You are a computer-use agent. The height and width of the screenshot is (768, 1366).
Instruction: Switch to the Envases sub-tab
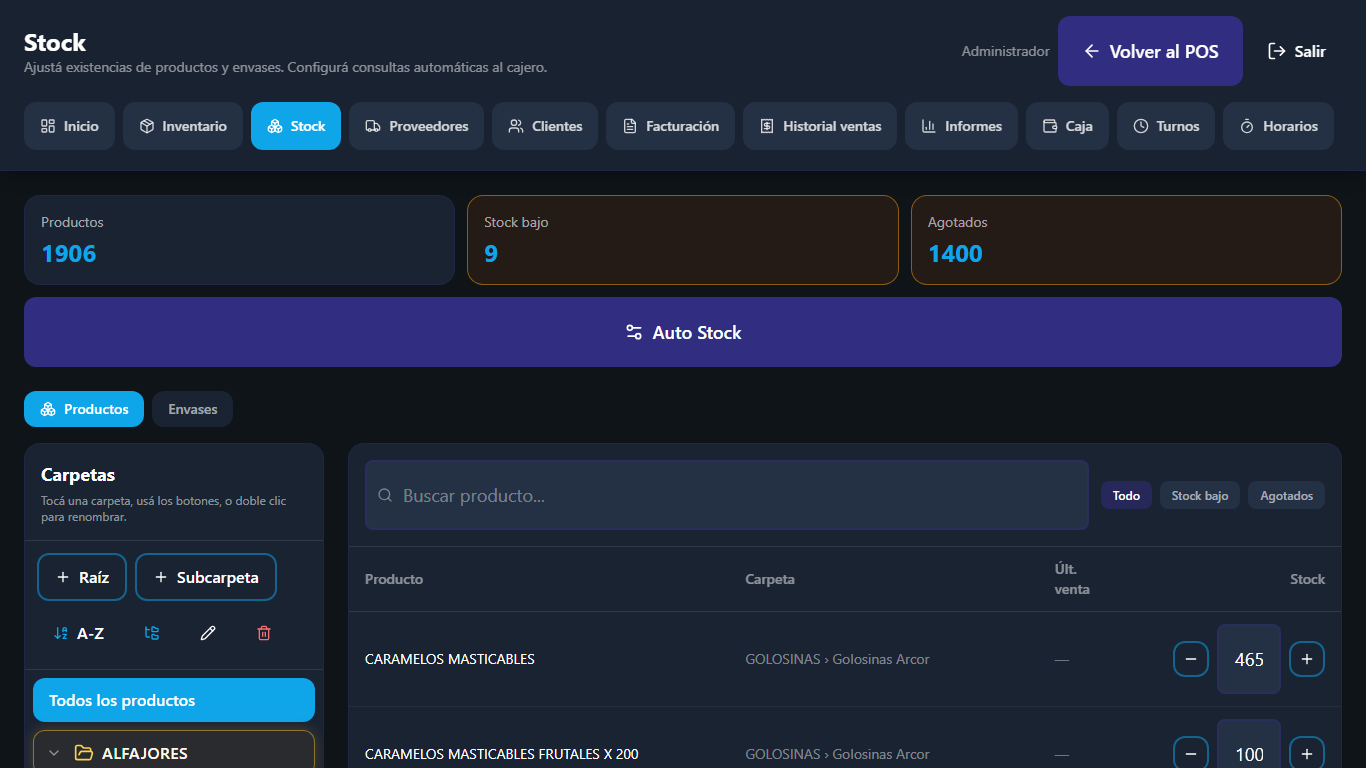(192, 409)
